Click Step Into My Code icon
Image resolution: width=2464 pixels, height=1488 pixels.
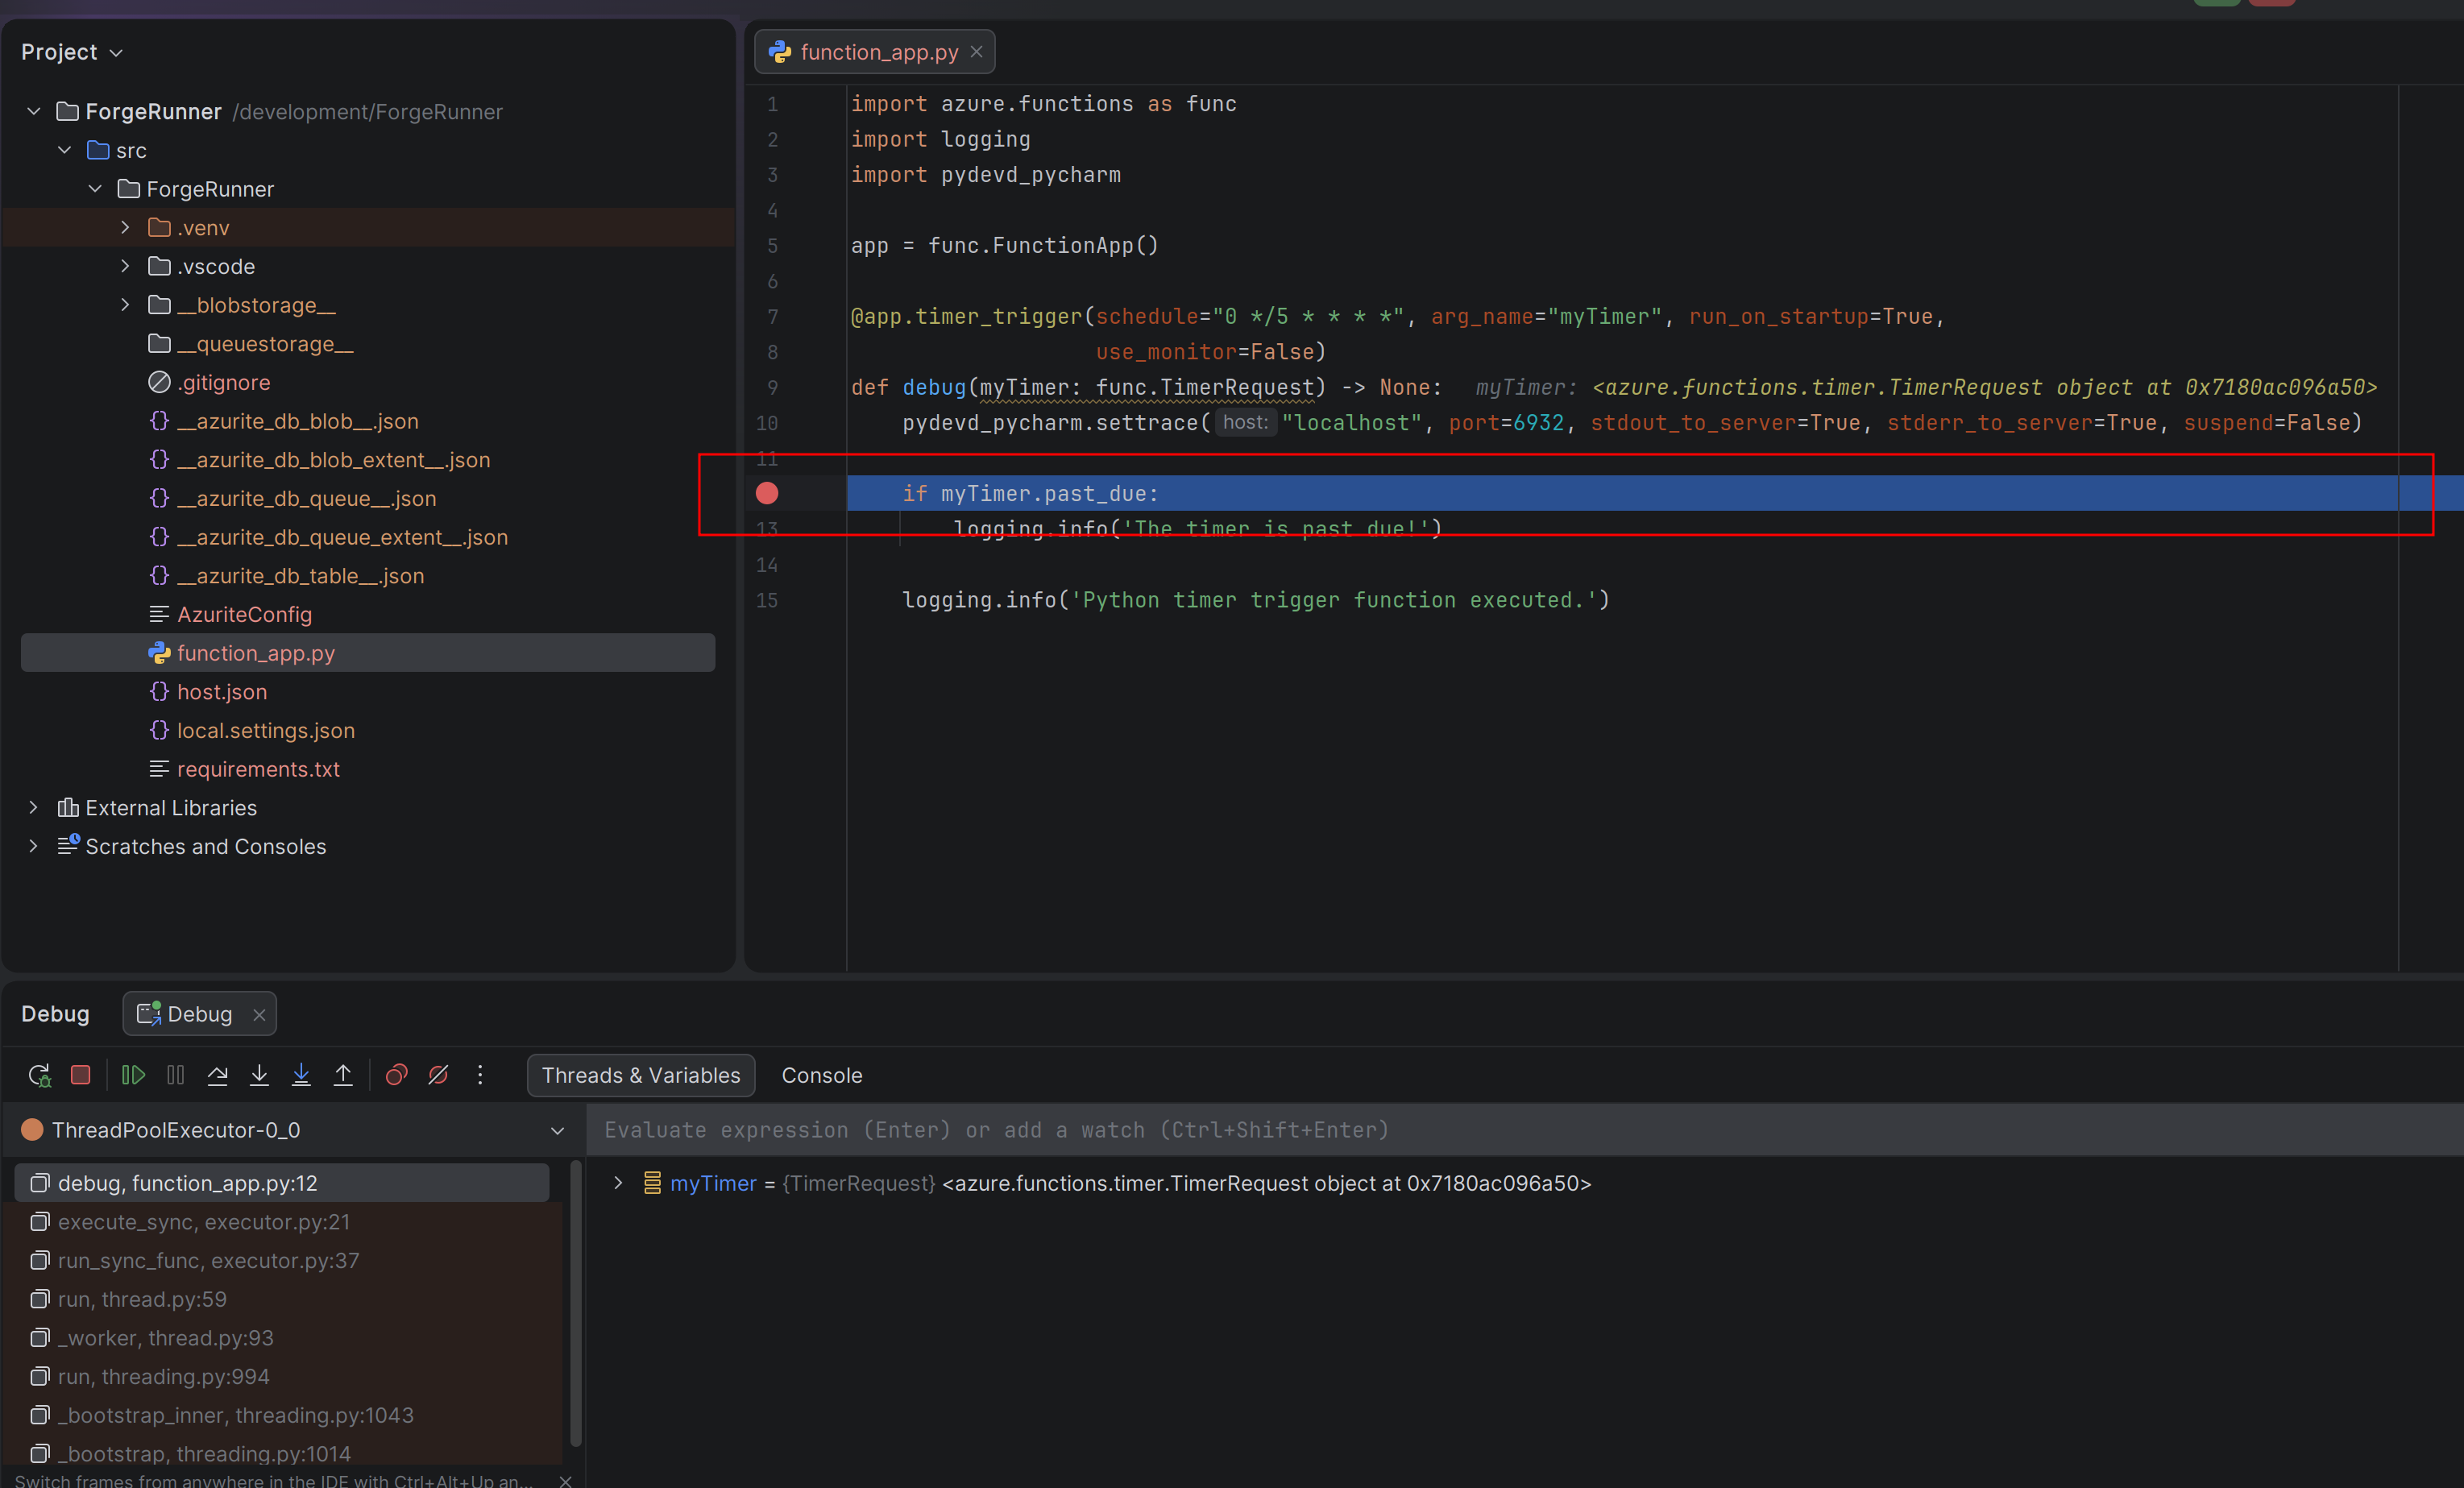tap(301, 1075)
